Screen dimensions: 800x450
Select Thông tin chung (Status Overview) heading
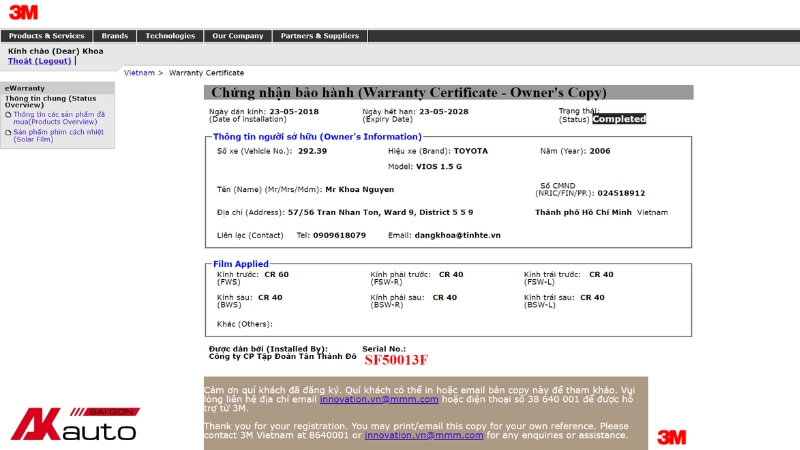click(x=50, y=101)
